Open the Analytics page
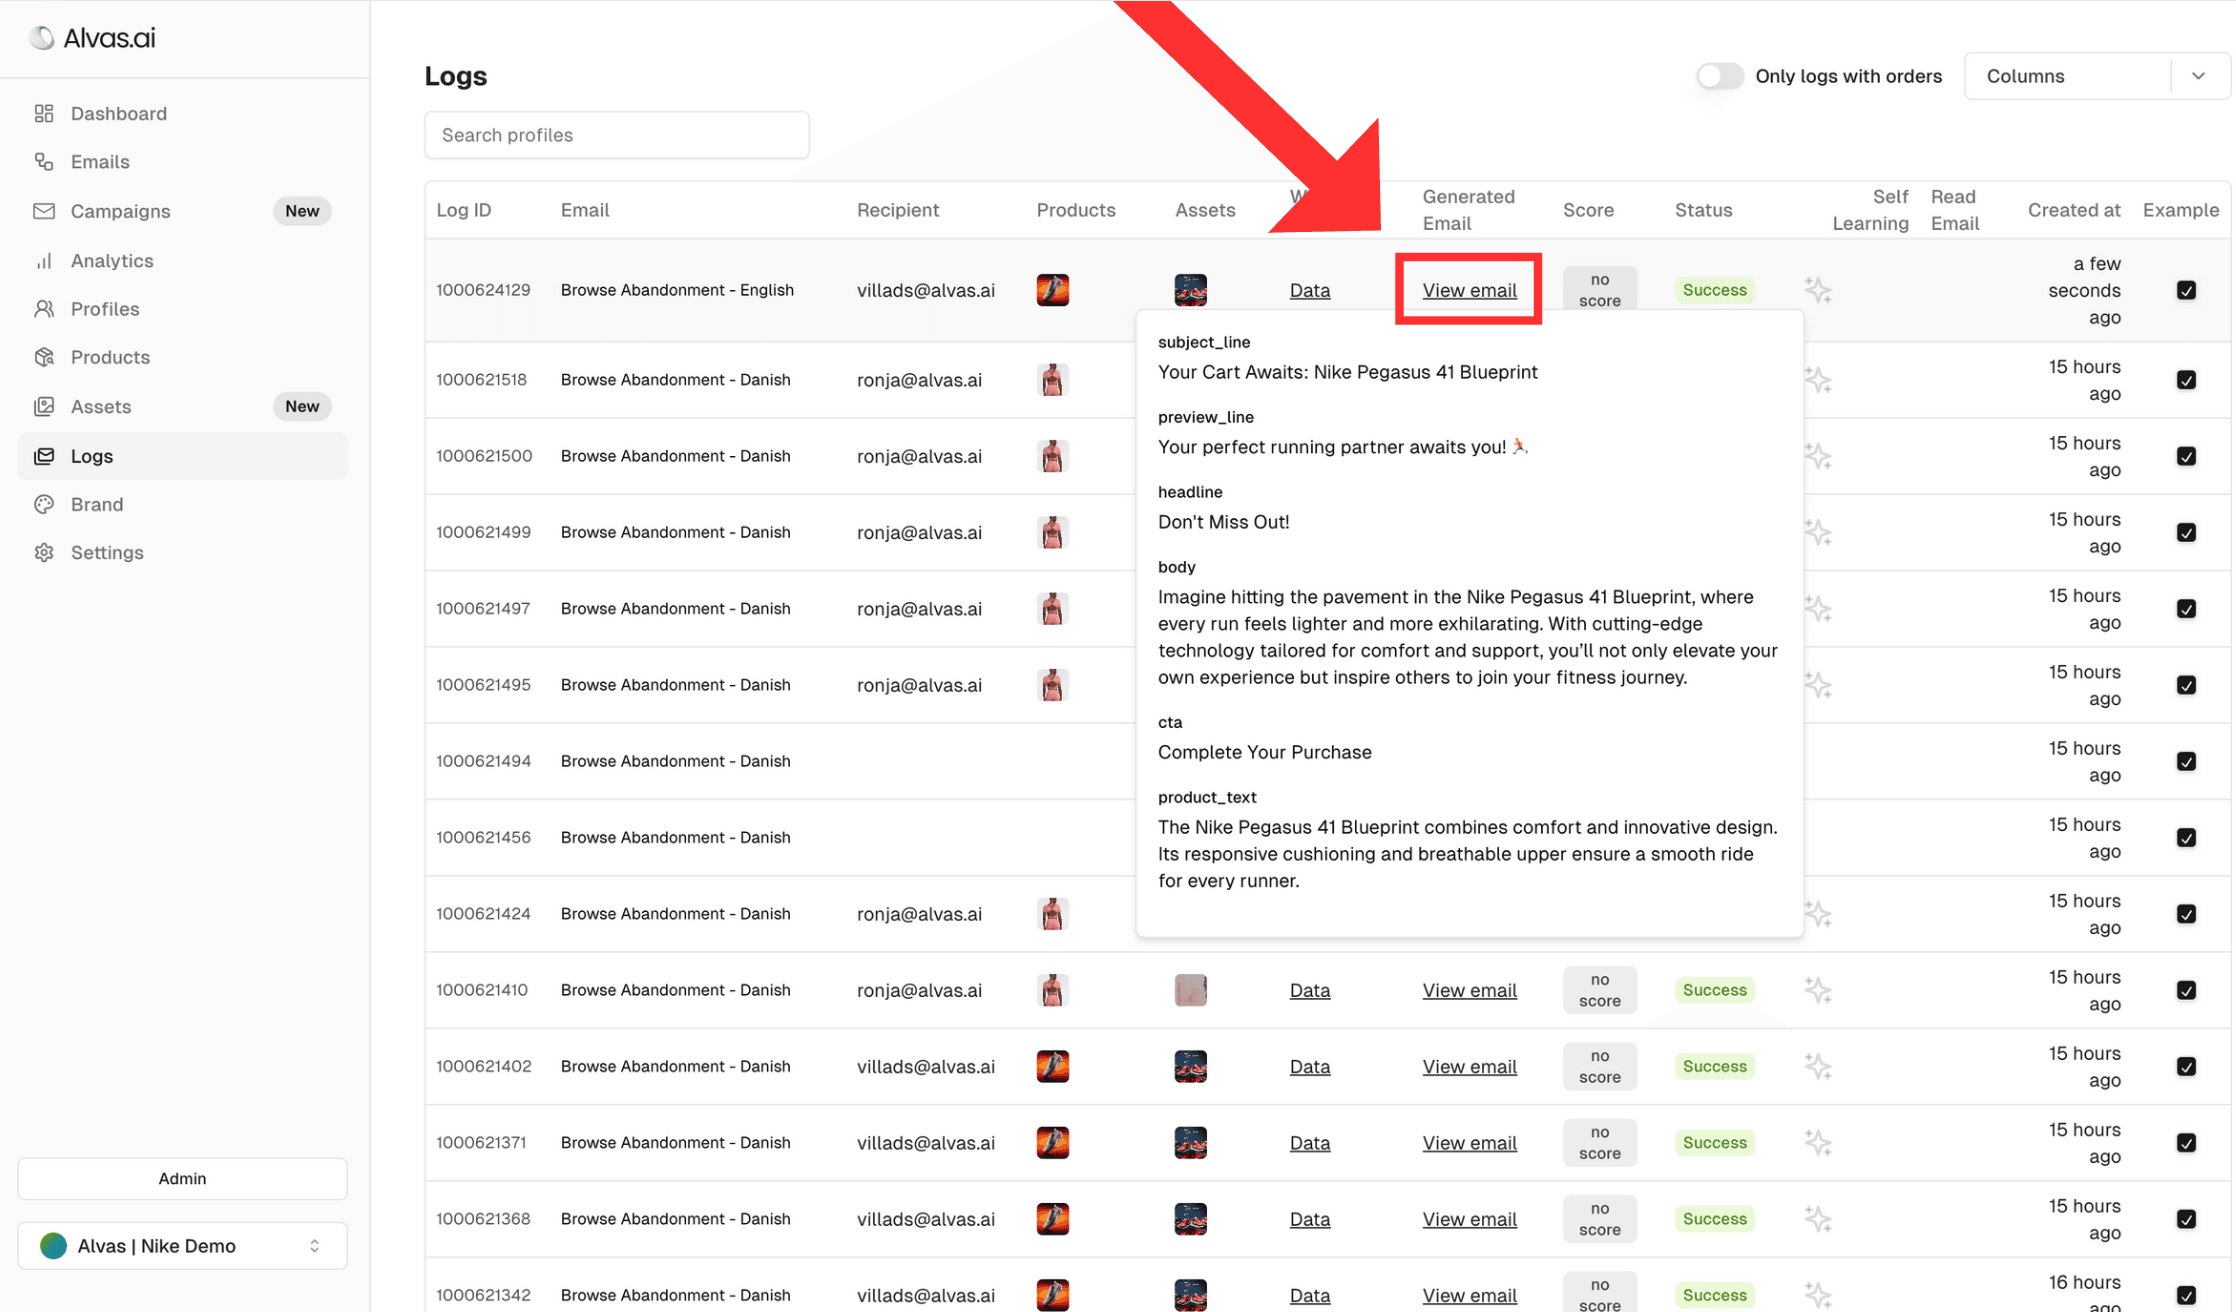The width and height of the screenshot is (2236, 1312). point(111,260)
